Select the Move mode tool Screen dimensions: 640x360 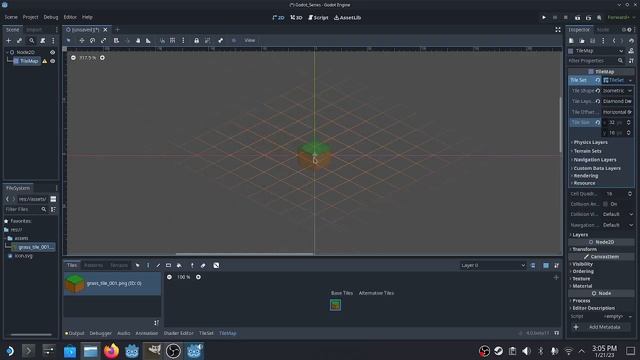coord(82,40)
